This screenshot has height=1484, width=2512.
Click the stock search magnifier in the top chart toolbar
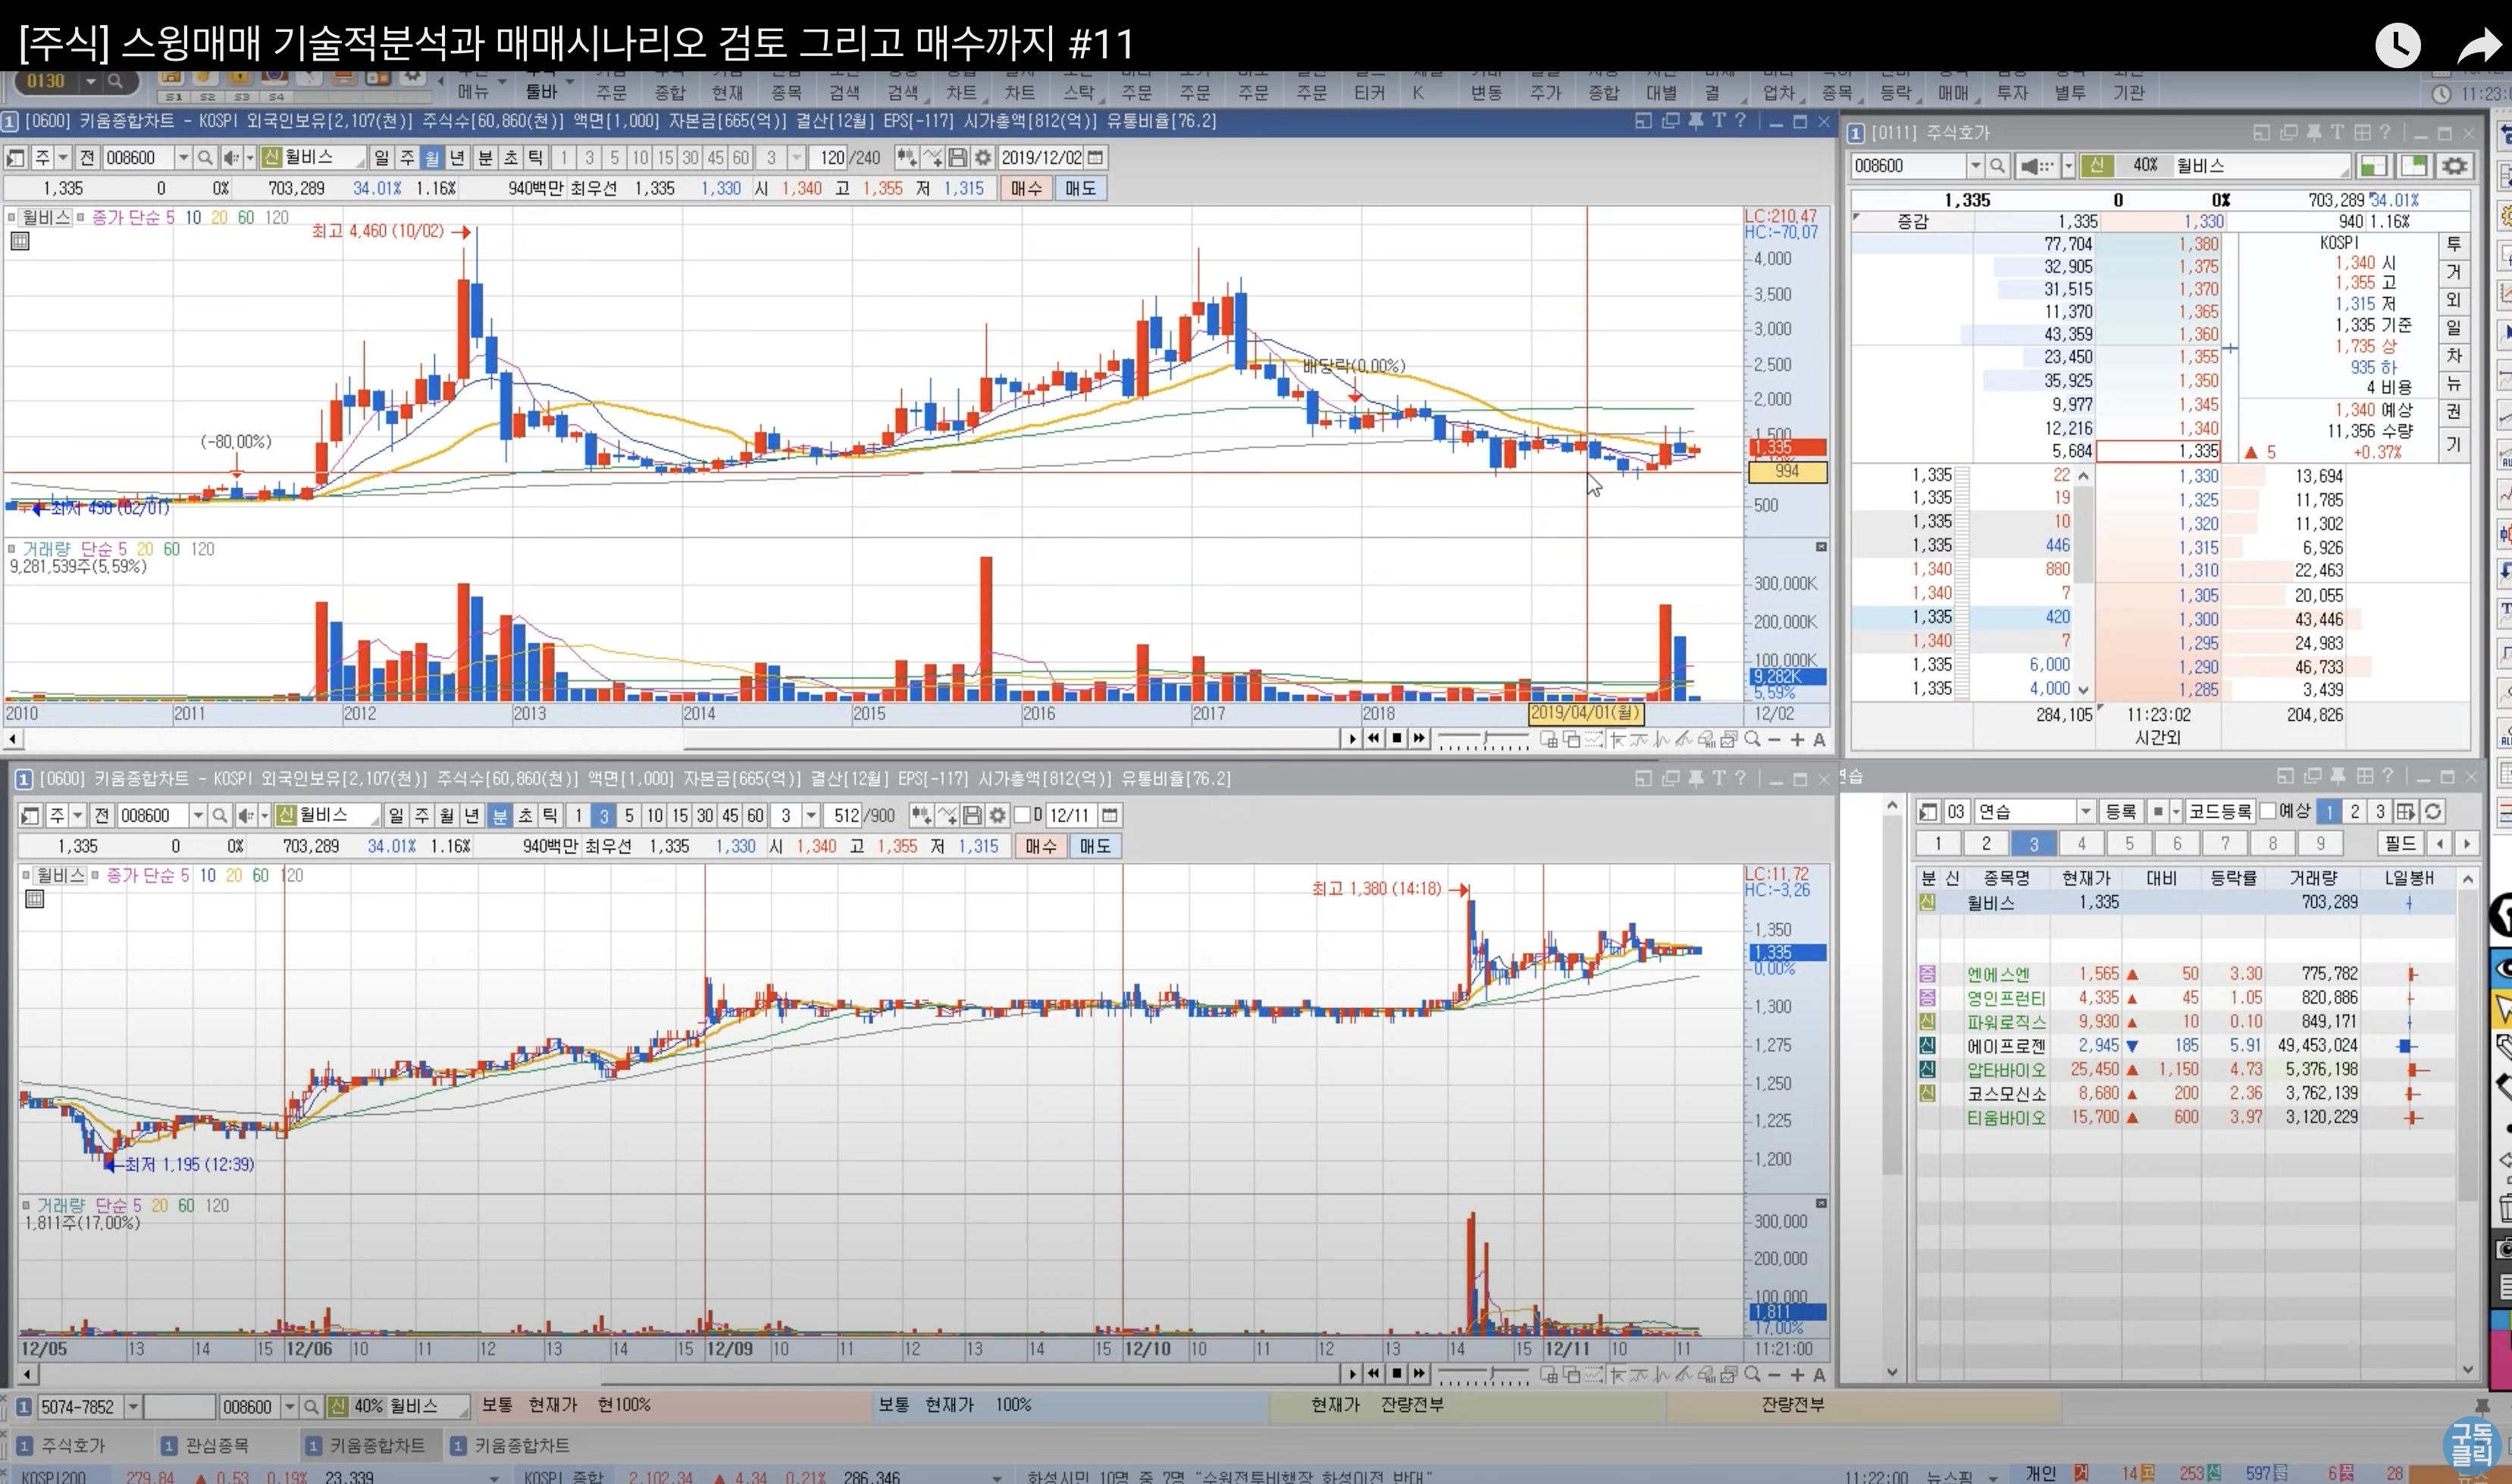205,158
